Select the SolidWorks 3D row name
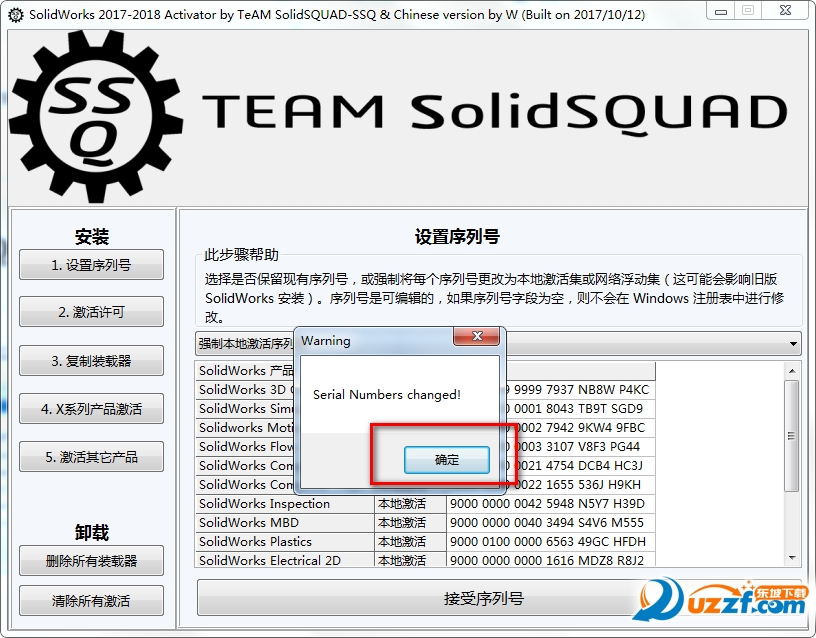This screenshot has width=816, height=638. [x=245, y=390]
